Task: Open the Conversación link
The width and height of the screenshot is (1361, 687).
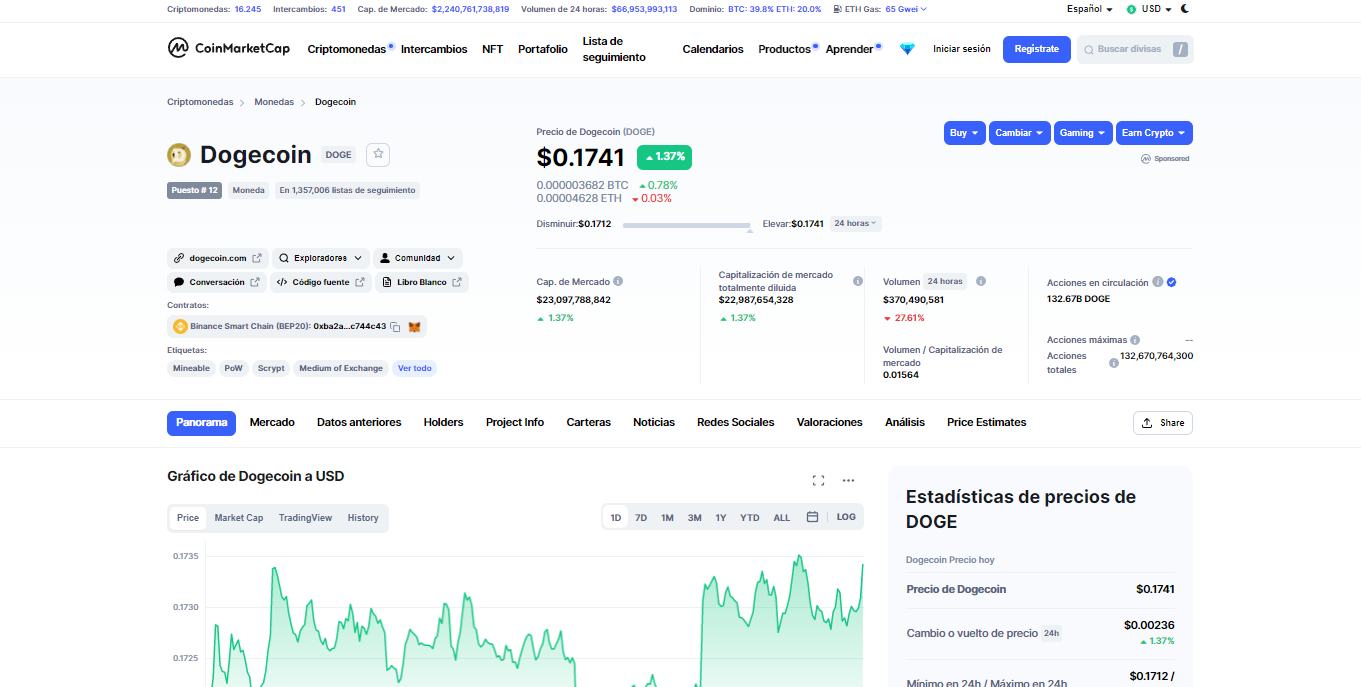Action: (217, 283)
